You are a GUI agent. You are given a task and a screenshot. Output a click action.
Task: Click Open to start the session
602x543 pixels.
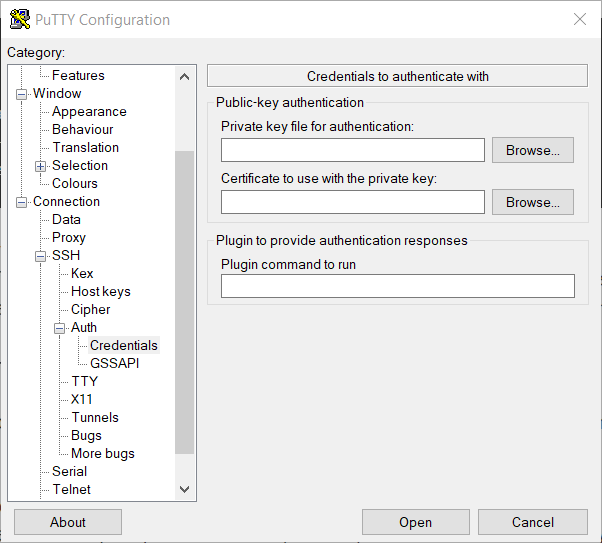(416, 522)
